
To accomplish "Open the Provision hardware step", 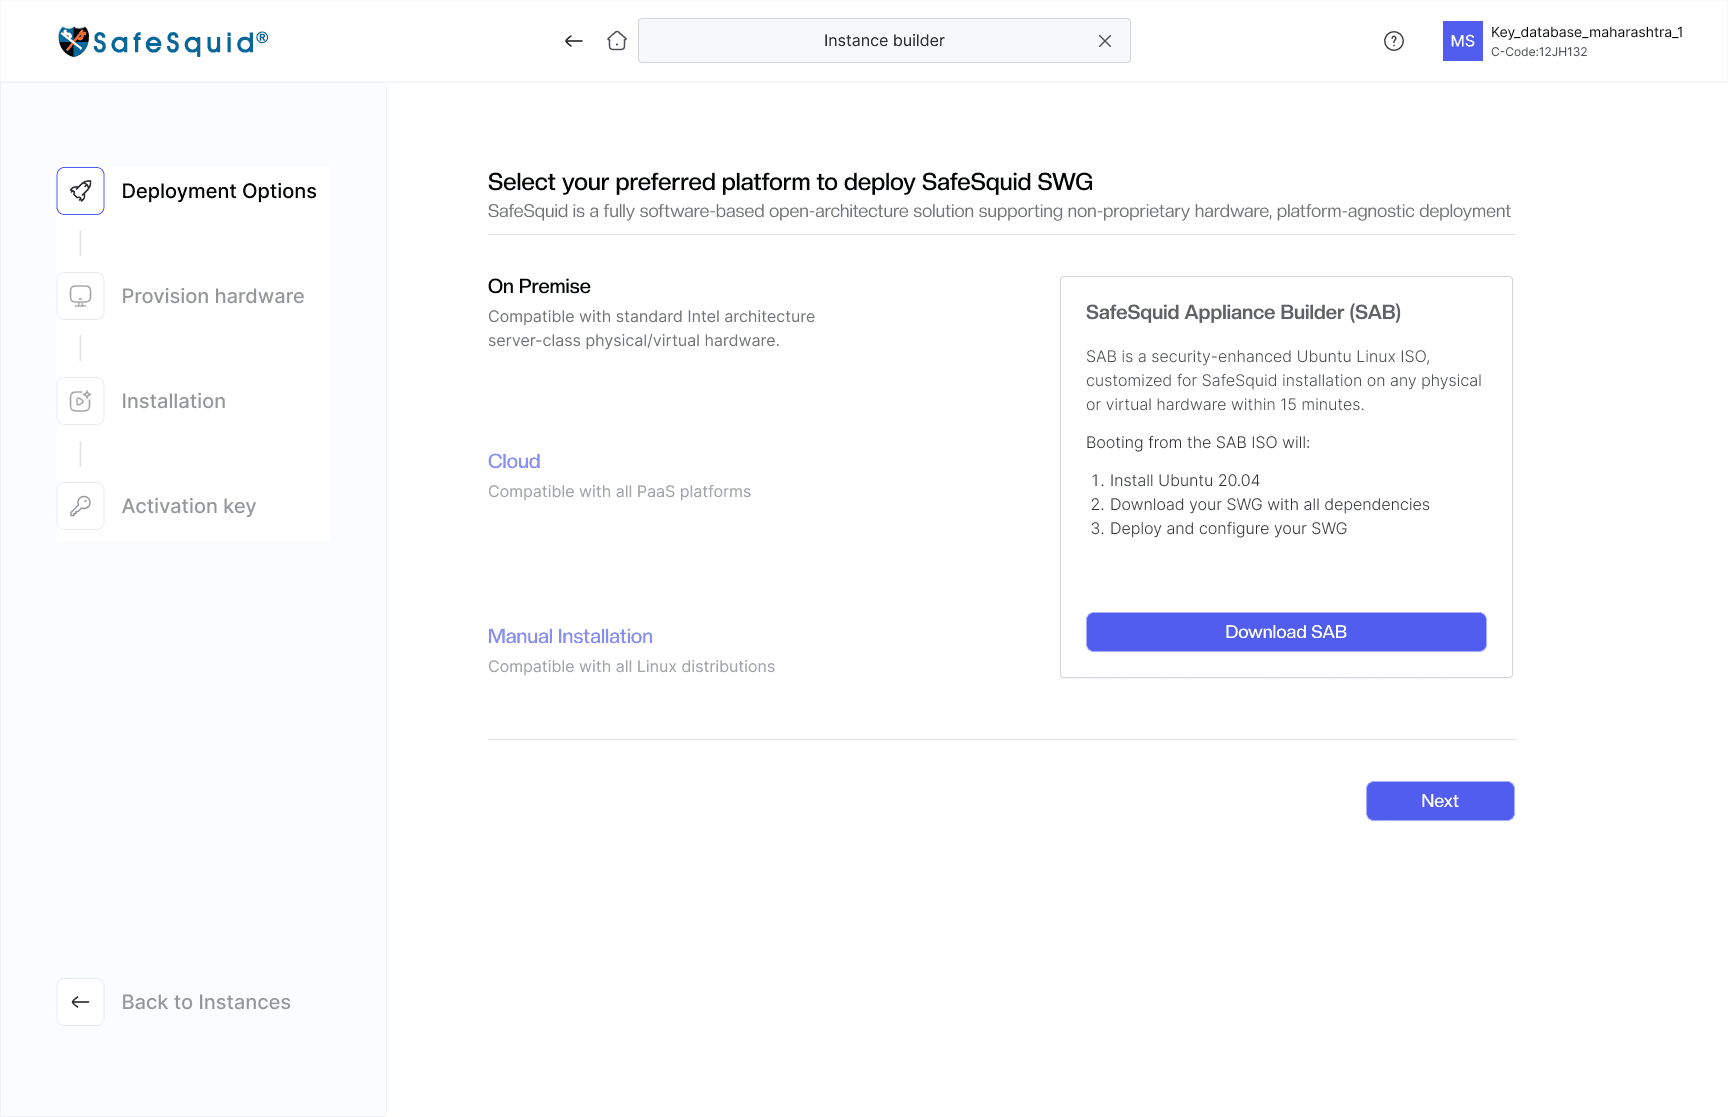I will coord(213,296).
